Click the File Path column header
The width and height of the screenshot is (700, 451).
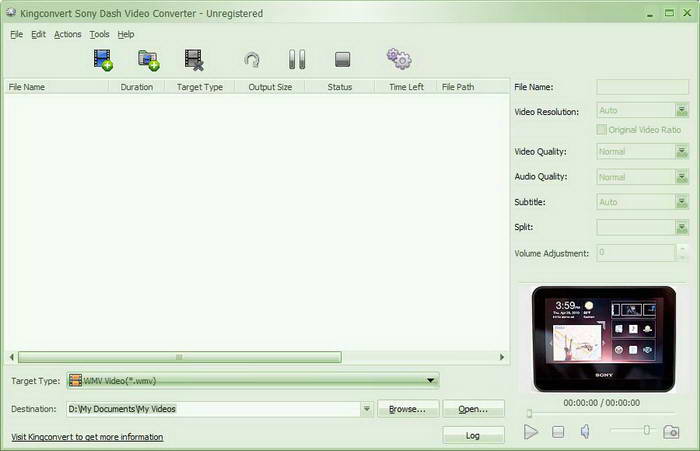473,87
